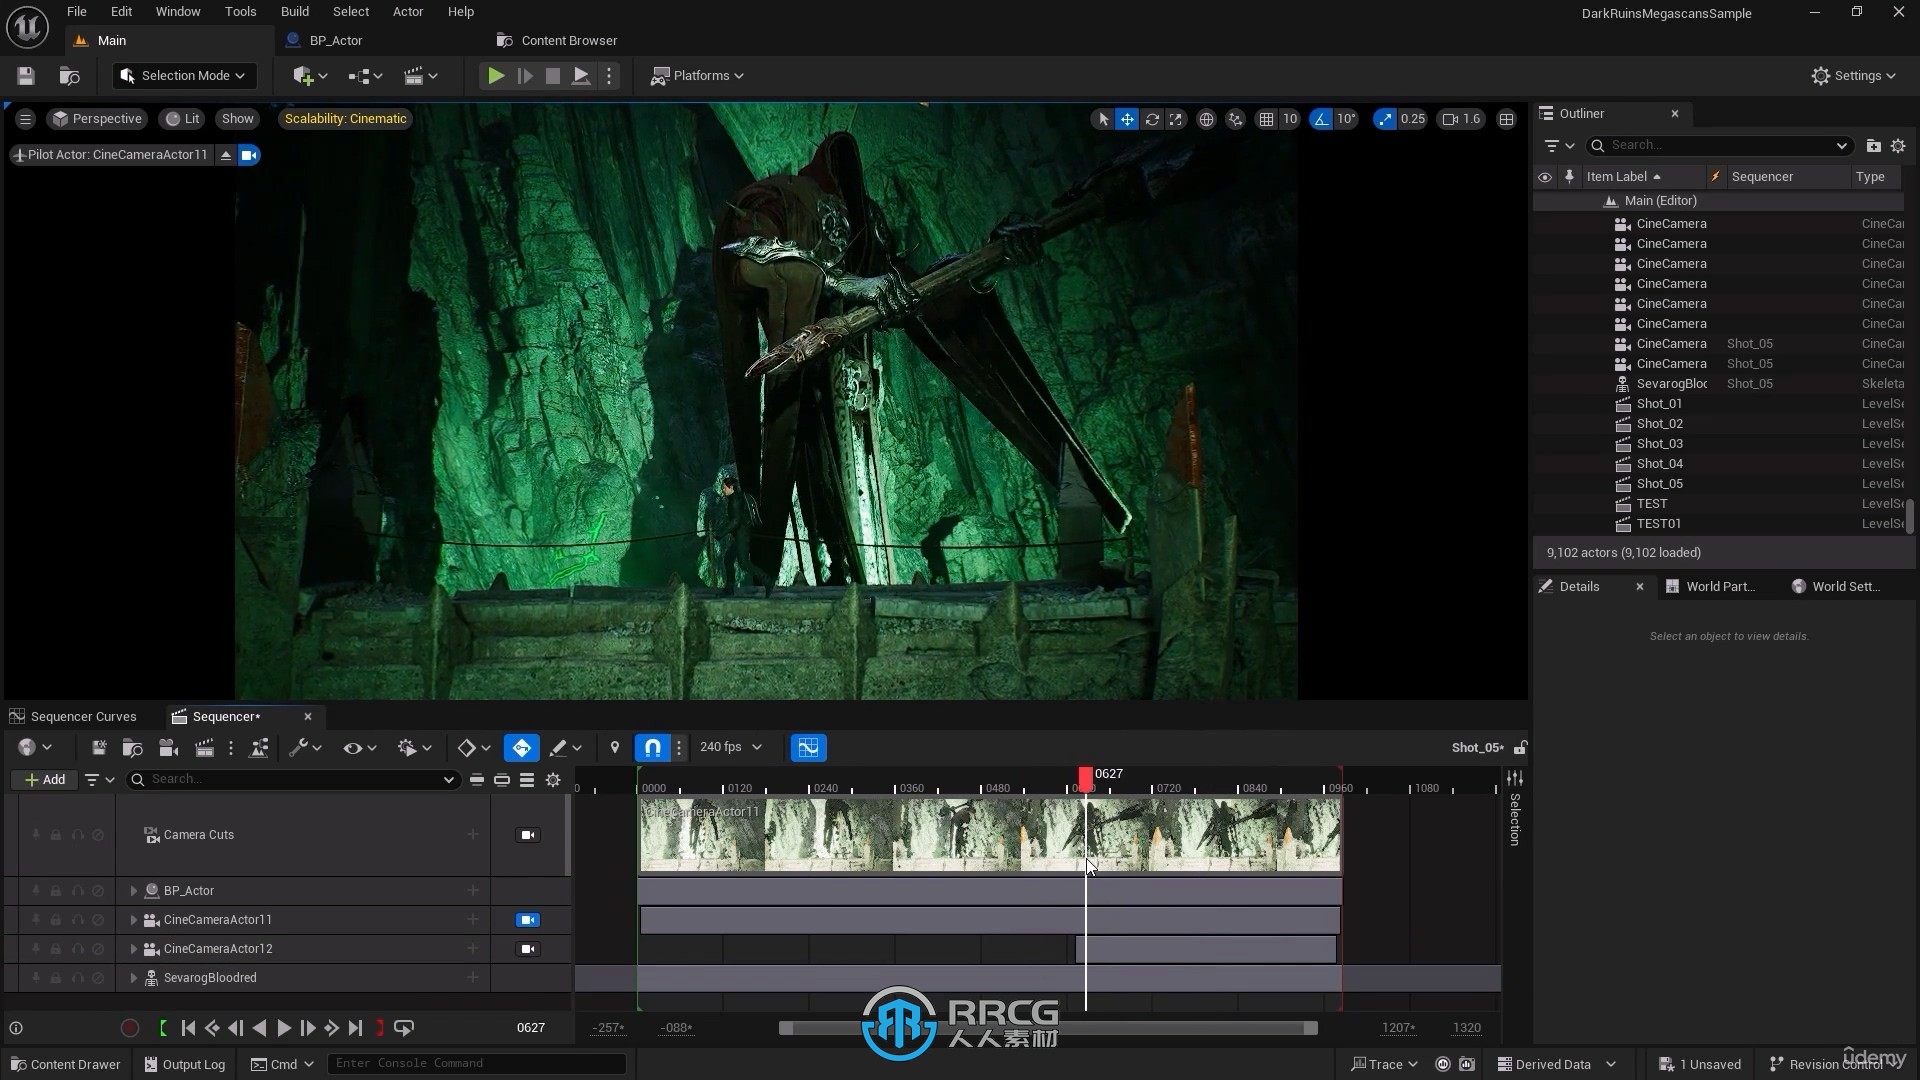1920x1080 pixels.
Task: Toggle camera lock for CineCameraActor11 track
Action: coord(528,920)
